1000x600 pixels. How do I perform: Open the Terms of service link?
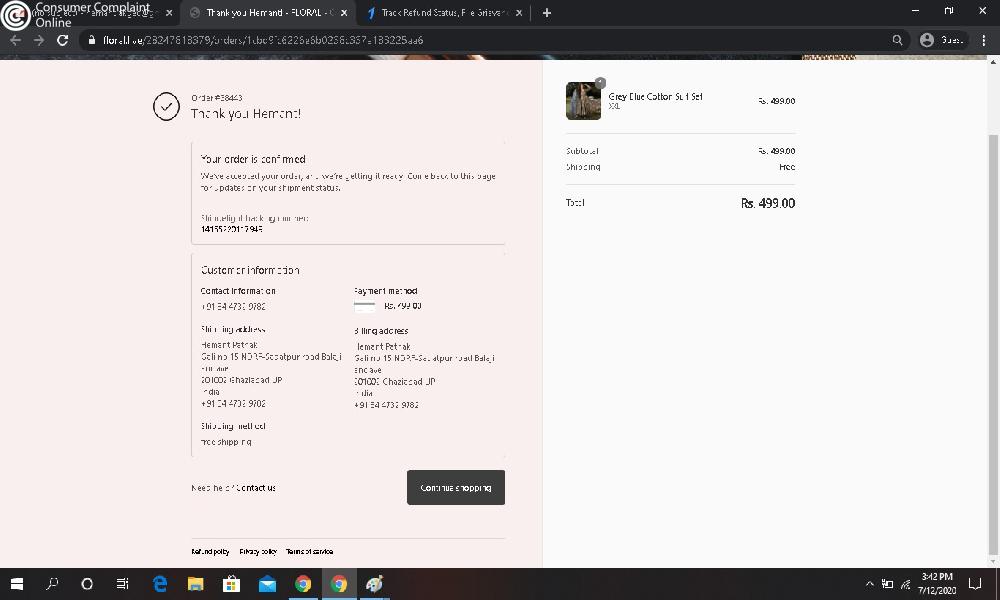309,552
